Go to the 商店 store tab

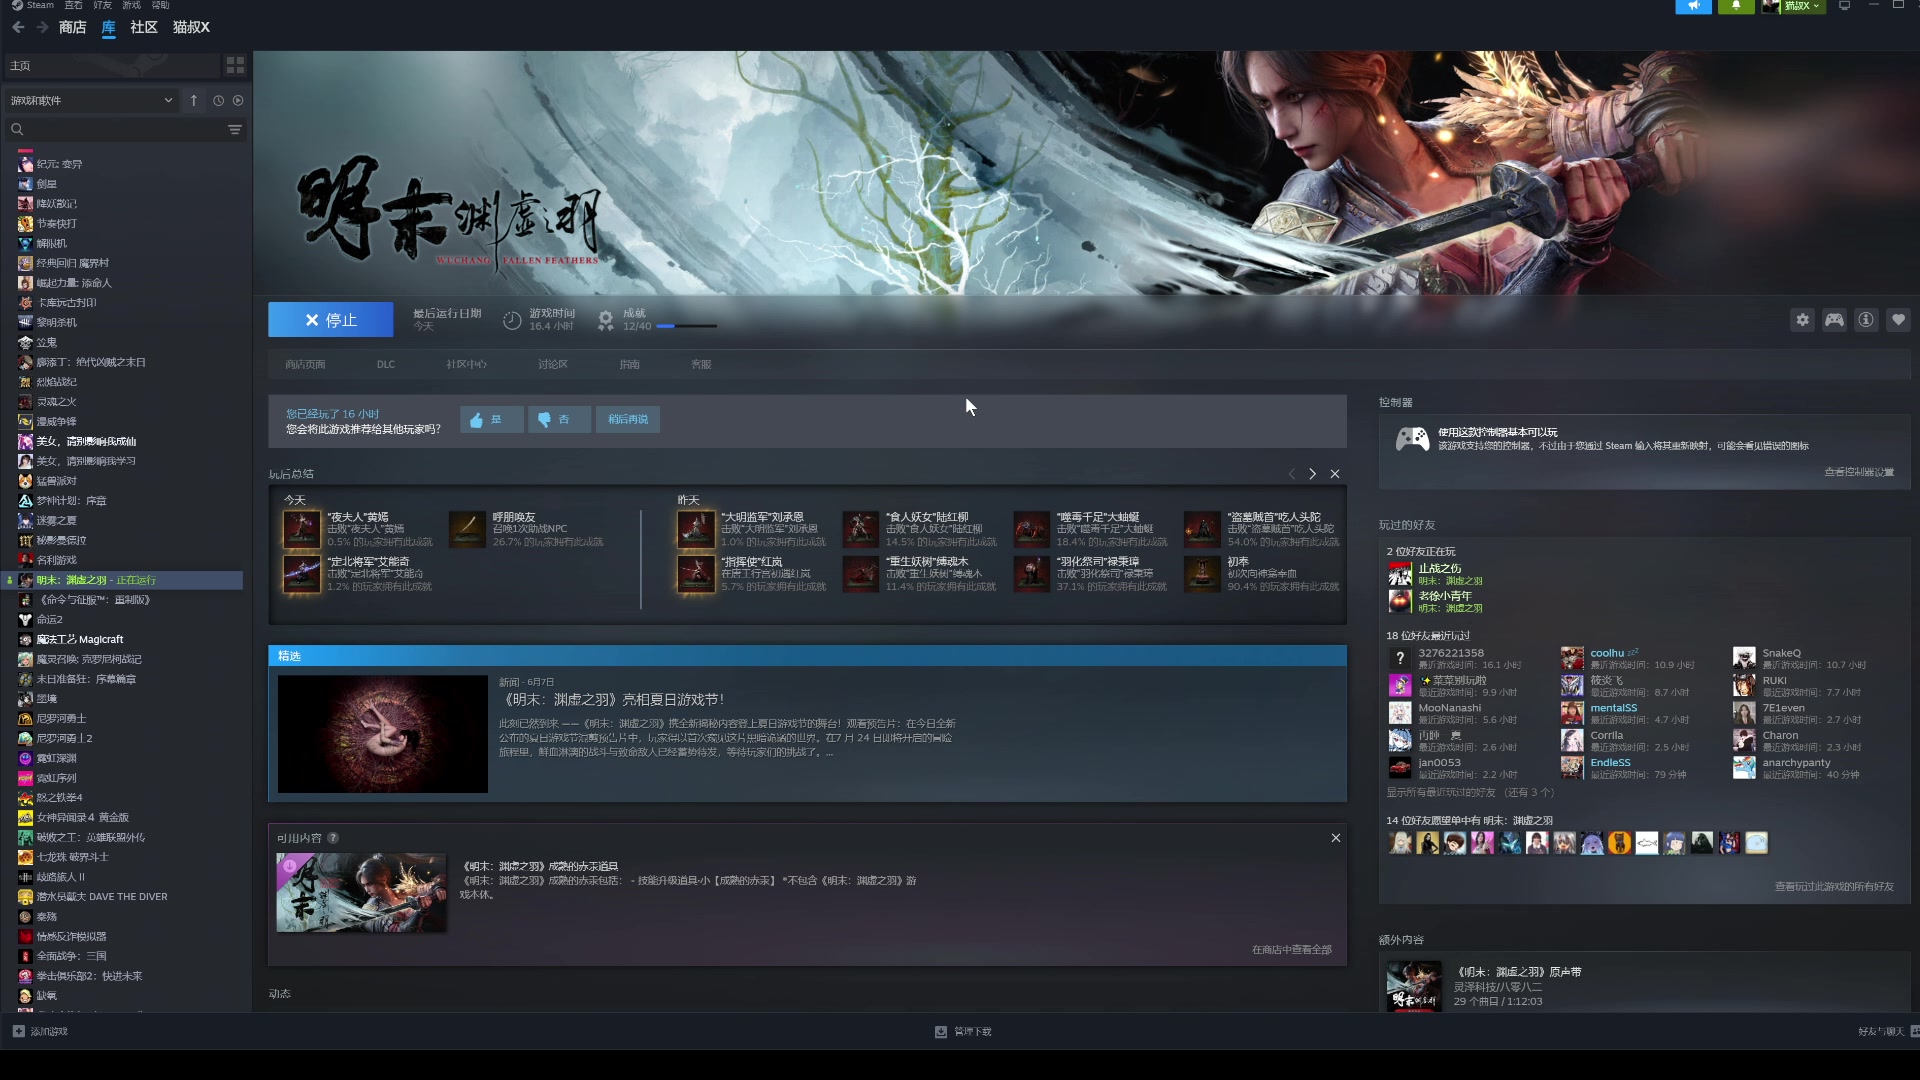(72, 27)
